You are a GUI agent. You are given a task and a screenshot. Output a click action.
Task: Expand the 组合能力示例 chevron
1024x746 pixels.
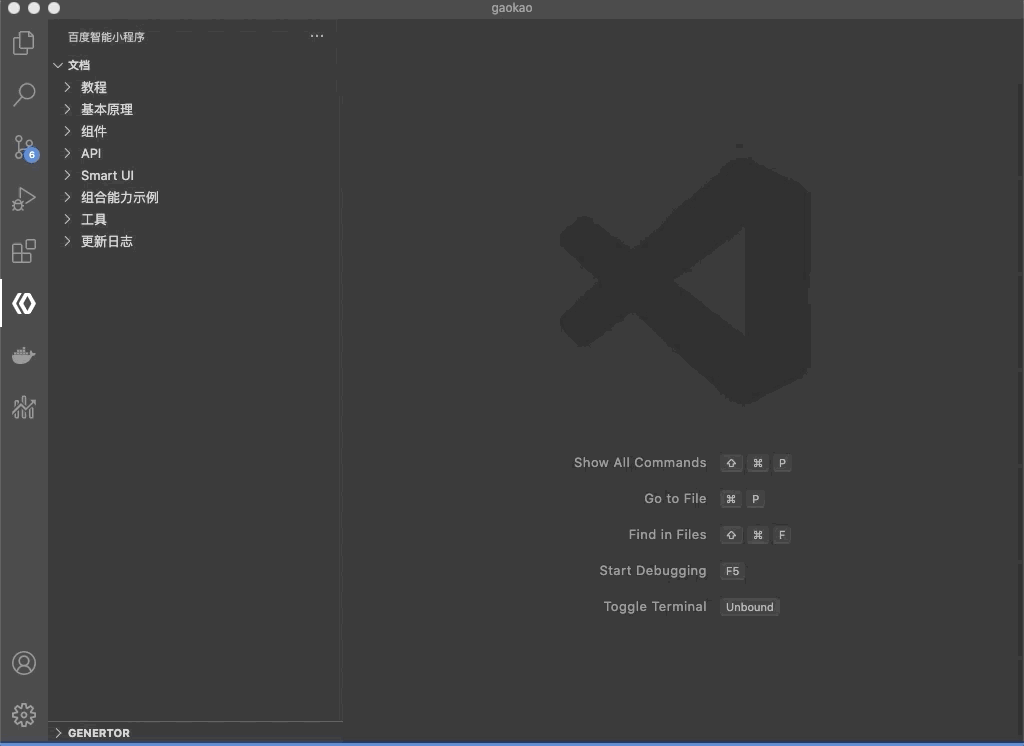[67, 197]
